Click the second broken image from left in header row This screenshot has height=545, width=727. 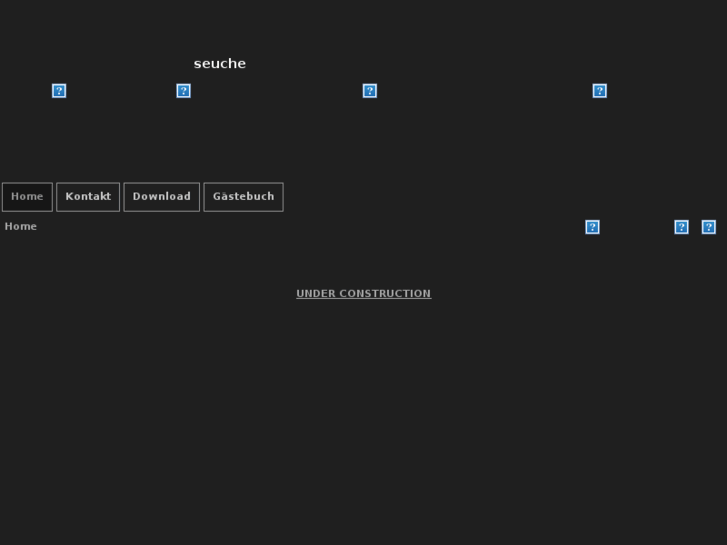click(x=184, y=90)
